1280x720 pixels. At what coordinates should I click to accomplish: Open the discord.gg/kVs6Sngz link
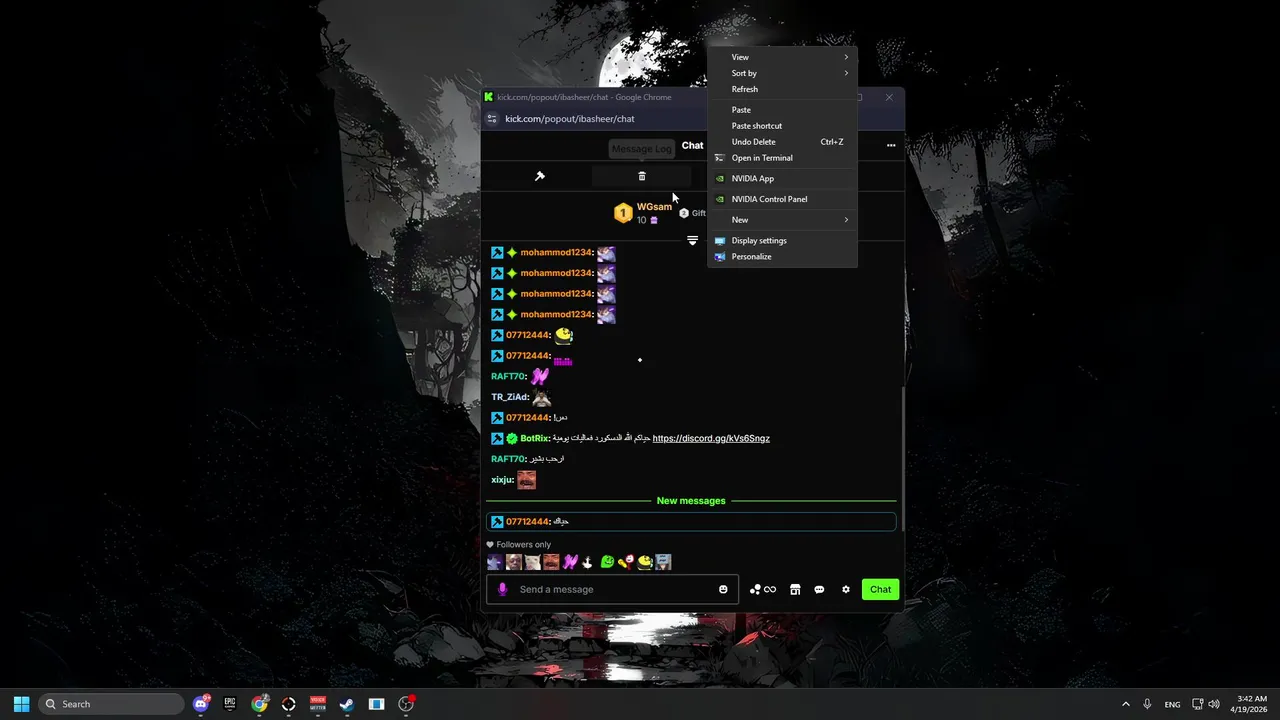point(711,438)
